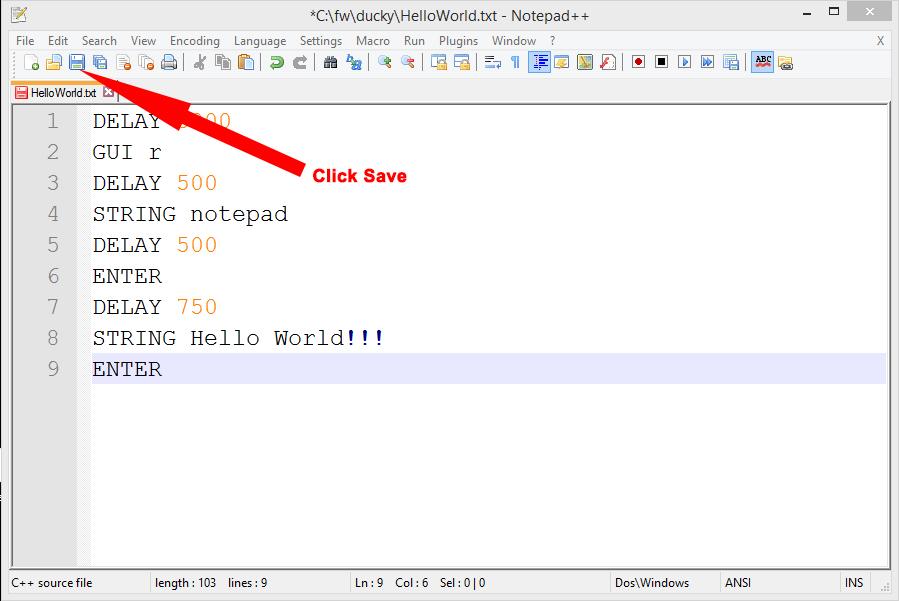Click the 'ANSI' encoding status entry

[738, 583]
